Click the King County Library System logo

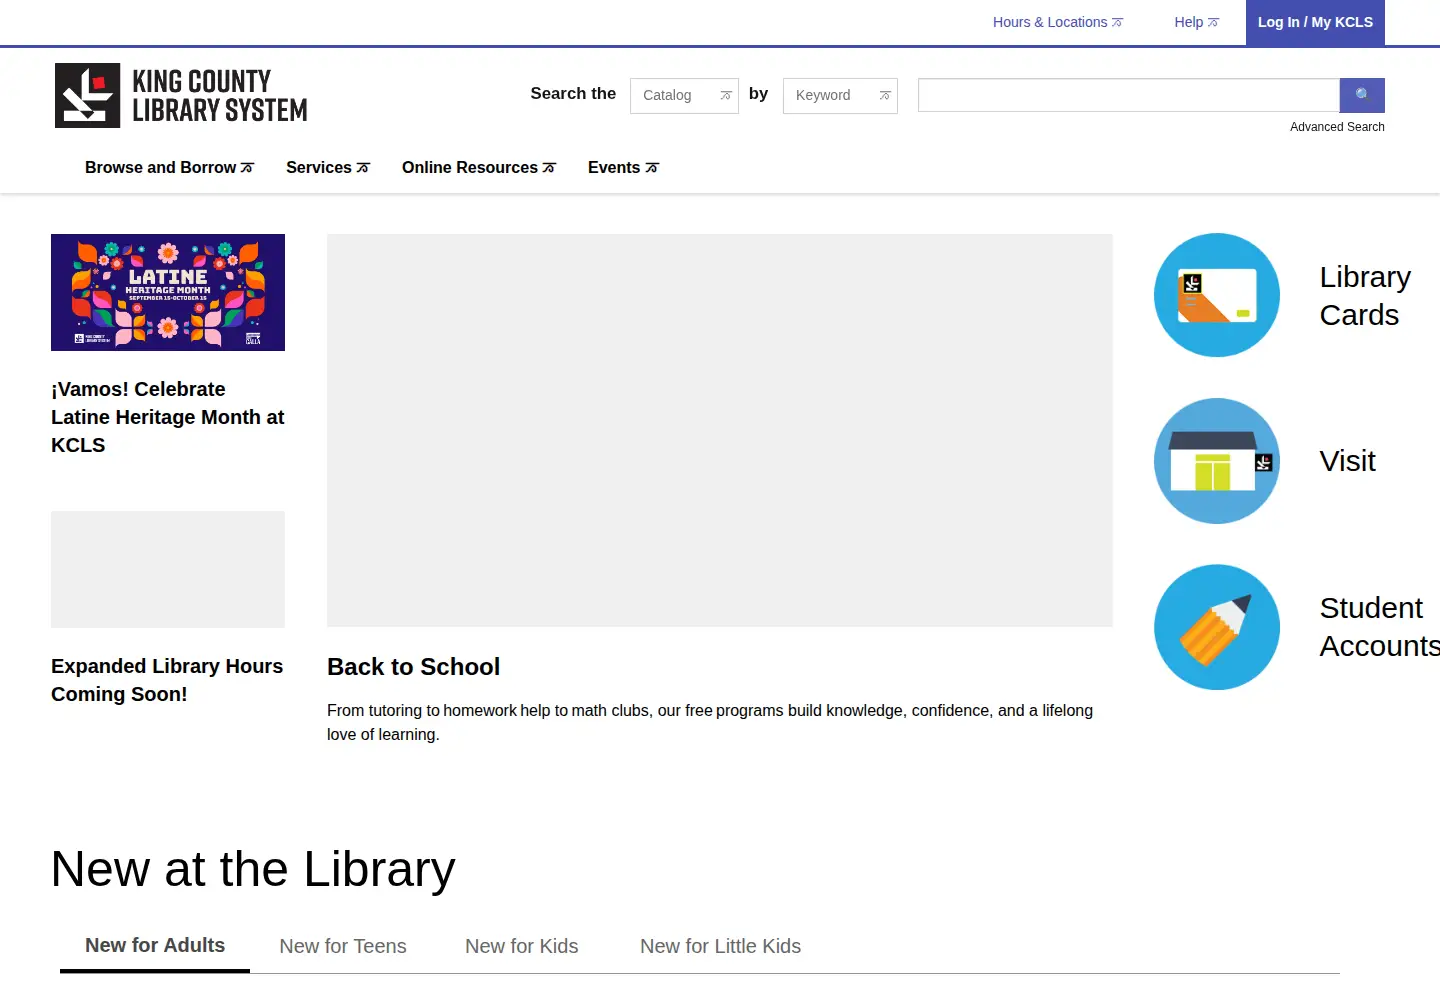coord(181,96)
